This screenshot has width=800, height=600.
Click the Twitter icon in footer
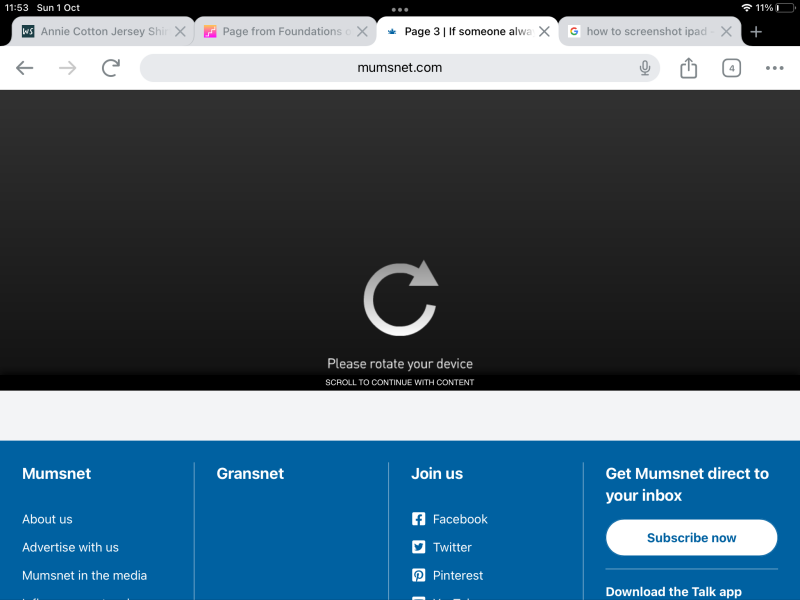(x=419, y=547)
